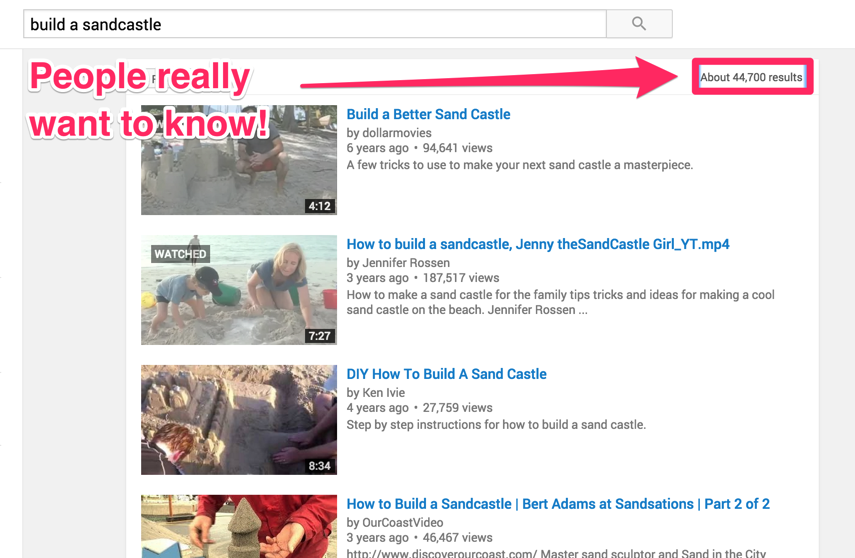Click the red jacket Bert Adams thumbnail
855x558 pixels.
point(239,526)
